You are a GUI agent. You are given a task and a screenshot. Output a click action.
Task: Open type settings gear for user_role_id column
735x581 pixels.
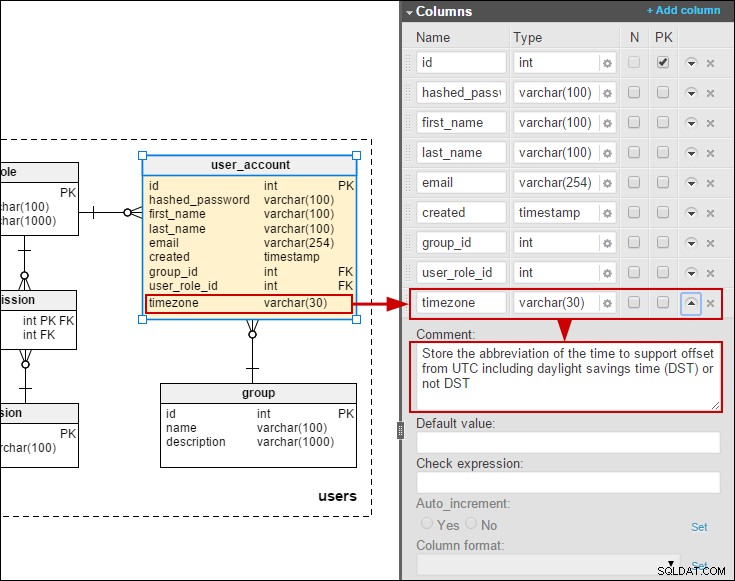click(x=607, y=273)
